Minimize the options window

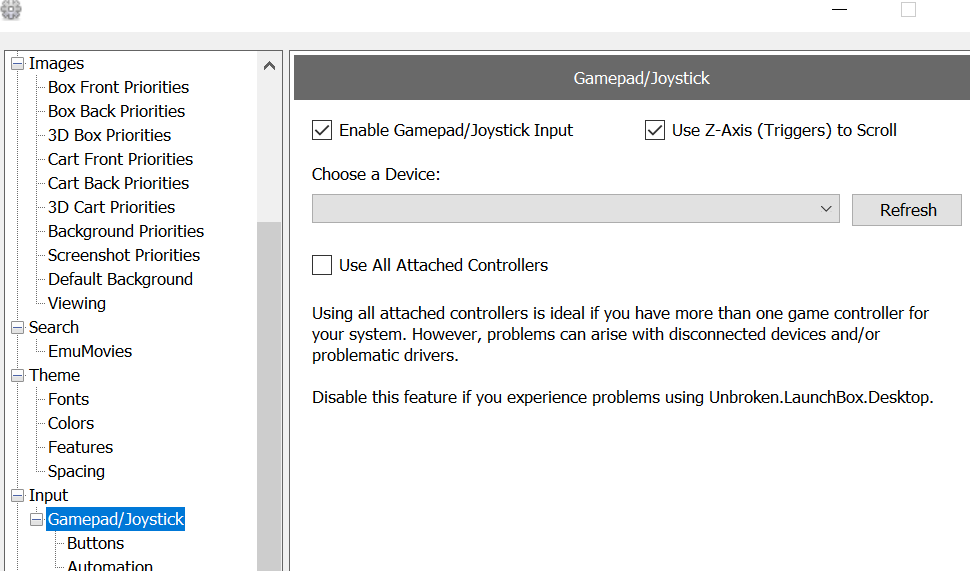(839, 9)
